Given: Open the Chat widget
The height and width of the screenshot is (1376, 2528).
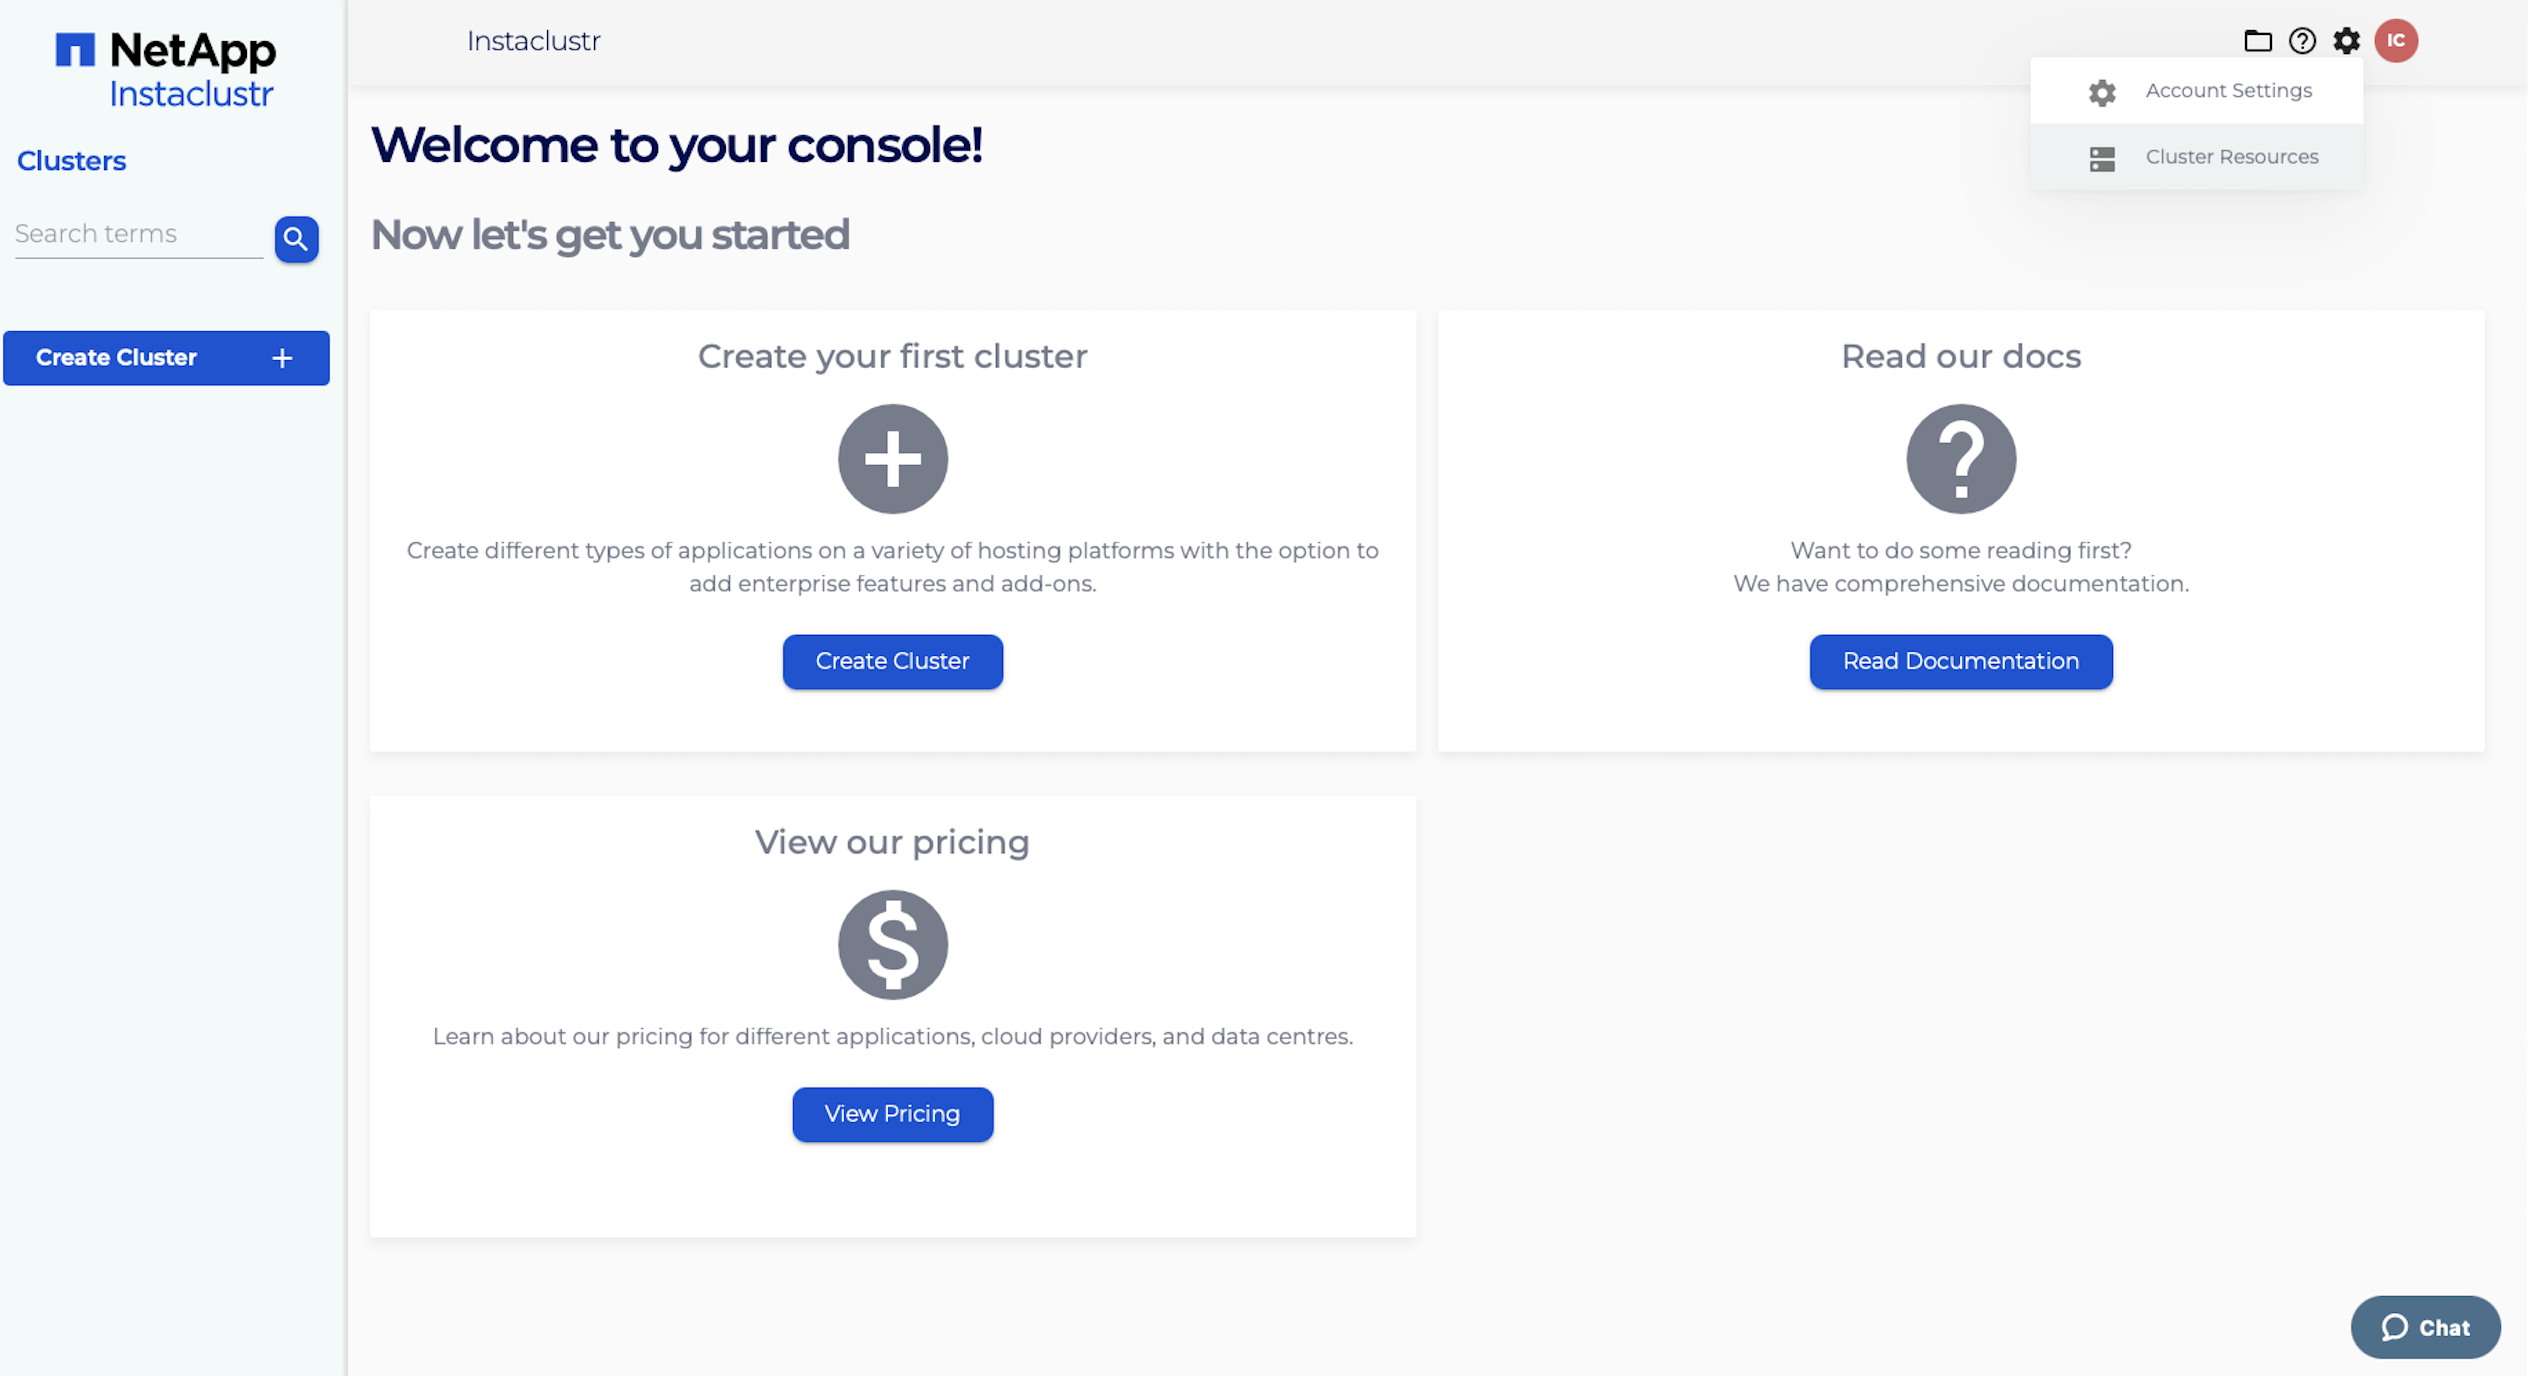Looking at the screenshot, I should [2425, 1327].
